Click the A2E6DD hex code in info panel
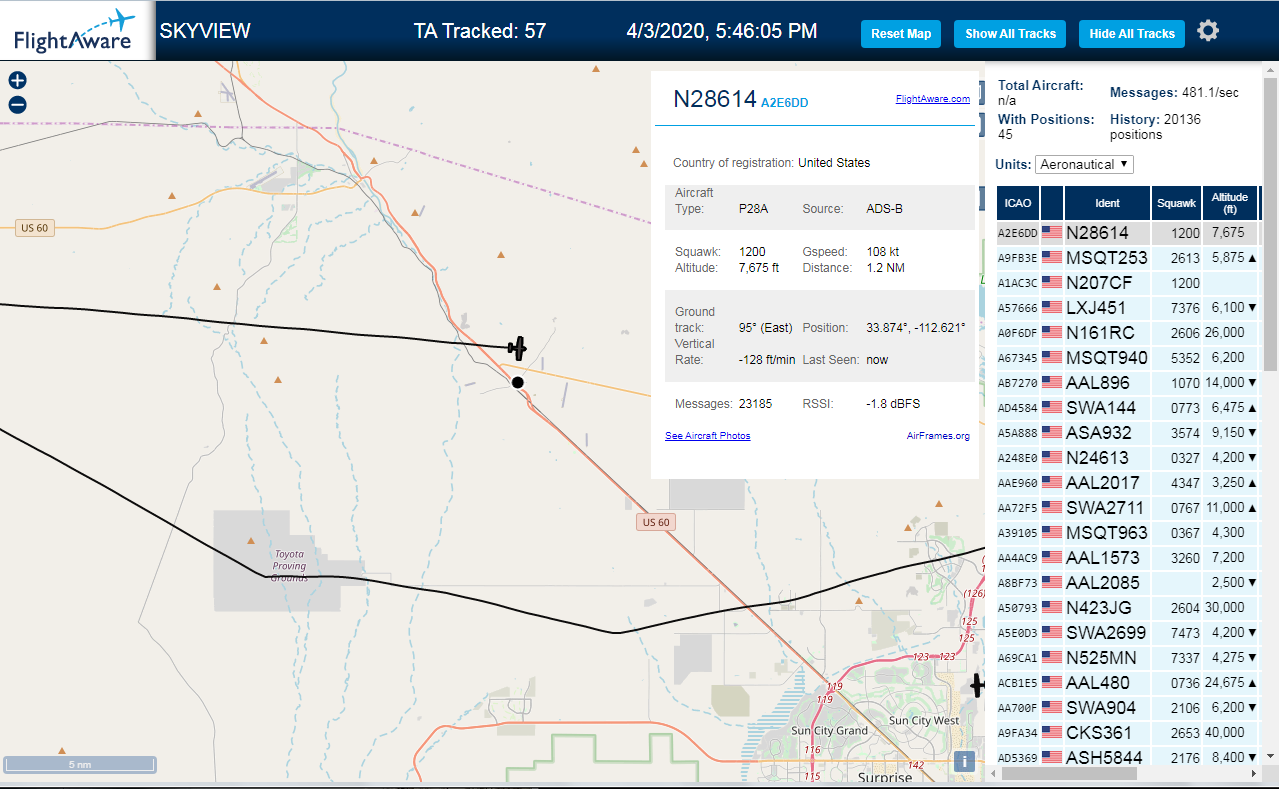 pyautogui.click(x=784, y=102)
